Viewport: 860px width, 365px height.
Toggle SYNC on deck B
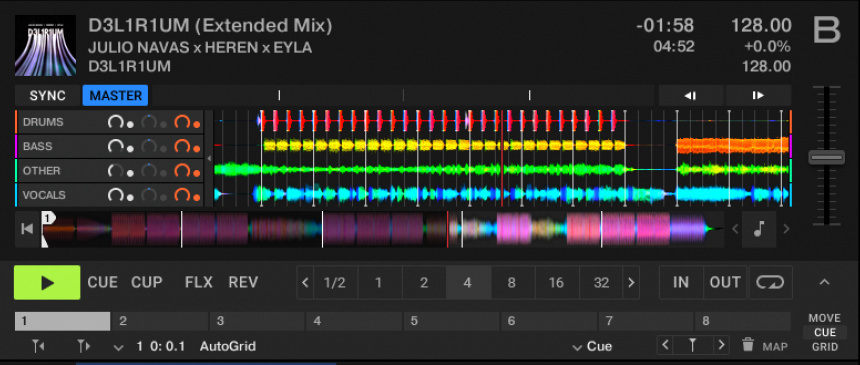pos(48,96)
